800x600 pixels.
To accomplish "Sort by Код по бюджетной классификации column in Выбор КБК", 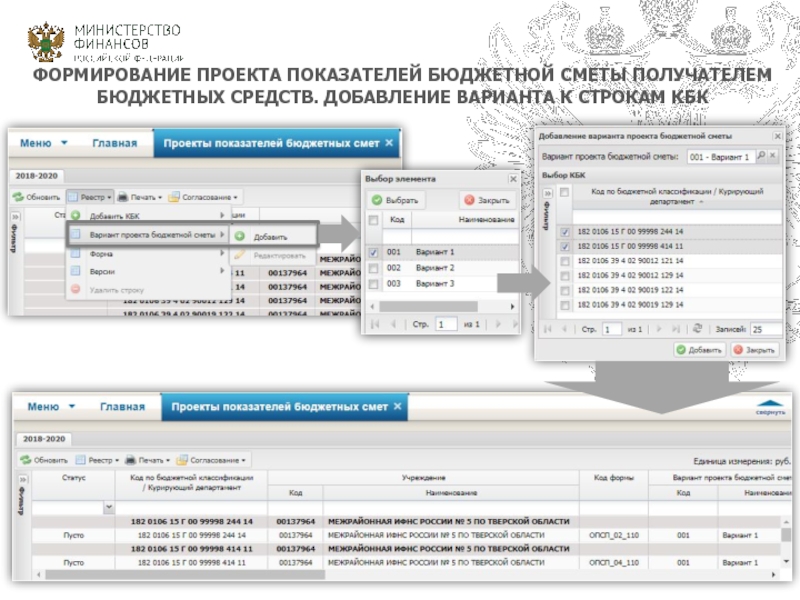I will point(677,196).
